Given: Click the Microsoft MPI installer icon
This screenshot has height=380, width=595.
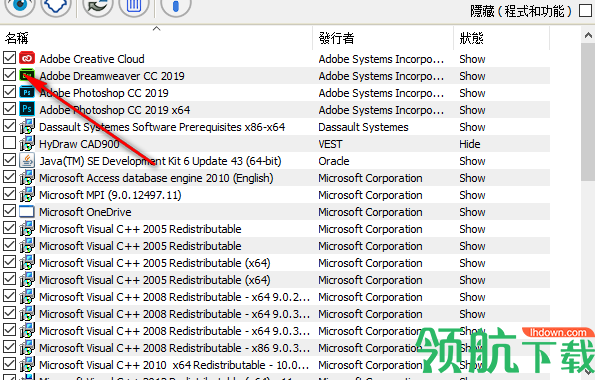Looking at the screenshot, I should tap(27, 194).
